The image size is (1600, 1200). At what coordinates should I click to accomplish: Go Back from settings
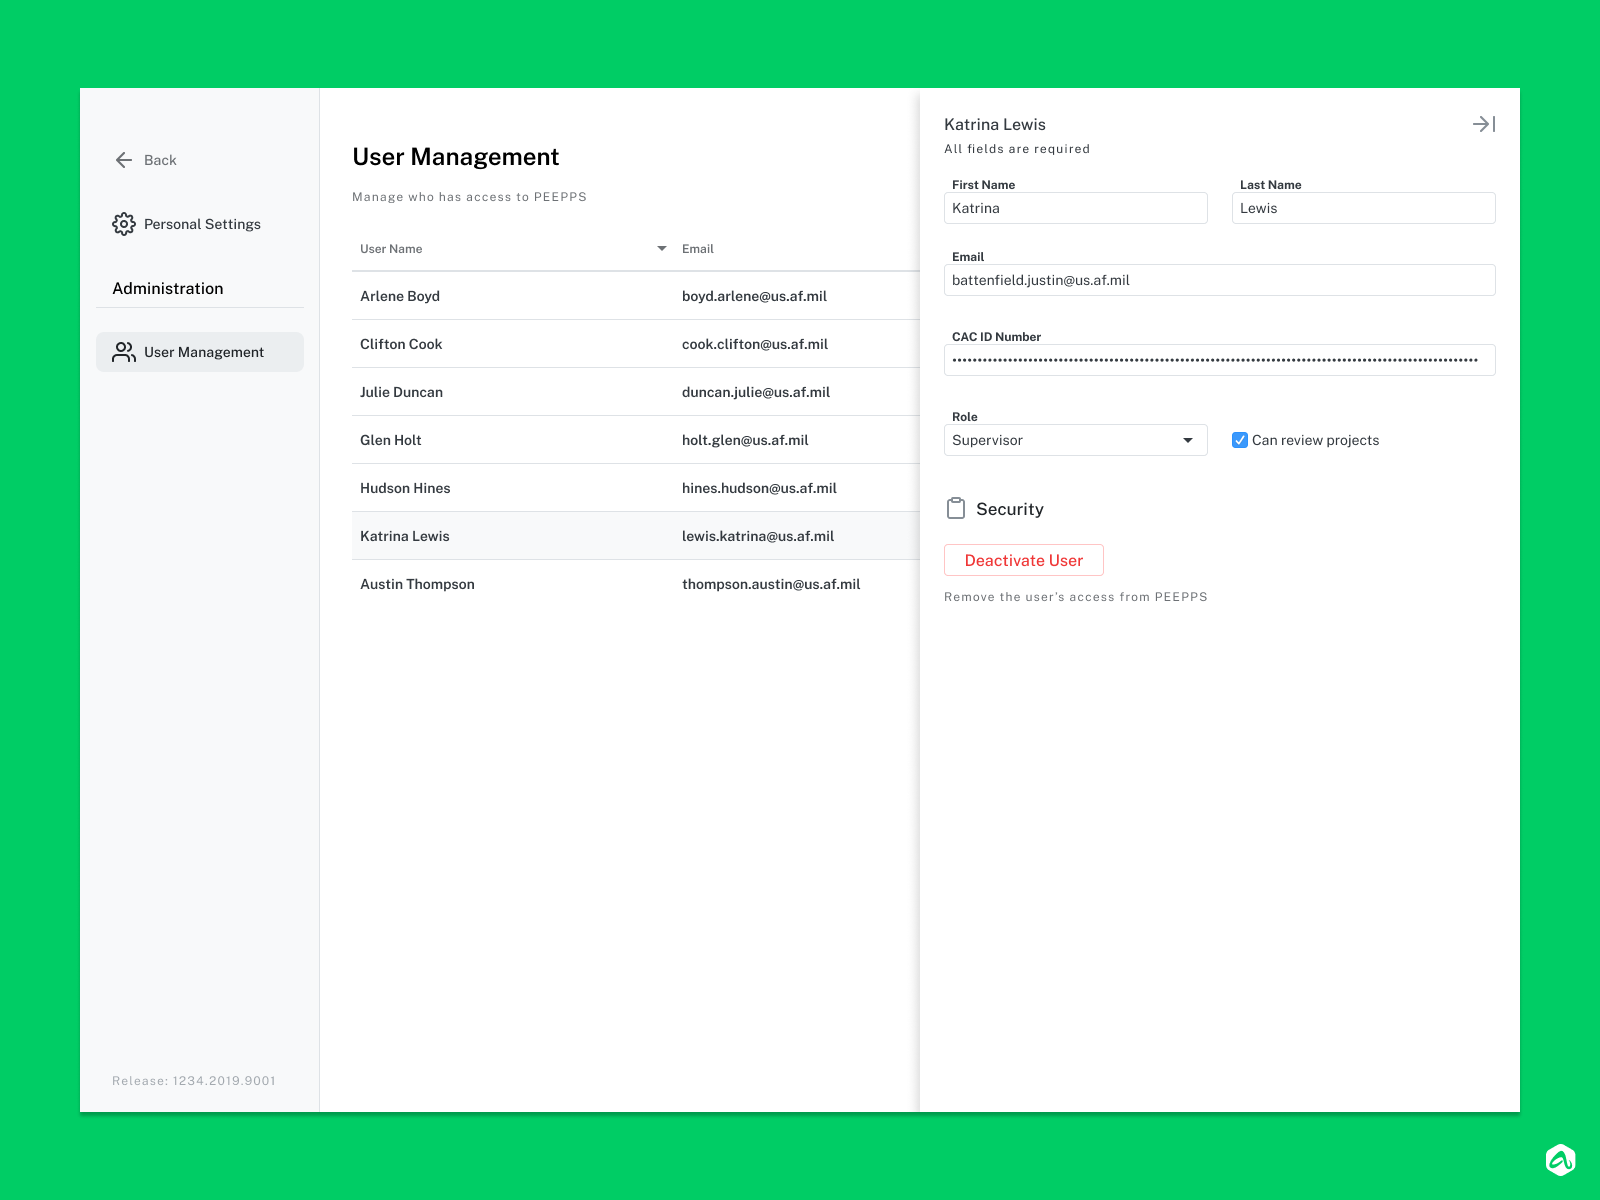[x=146, y=160]
